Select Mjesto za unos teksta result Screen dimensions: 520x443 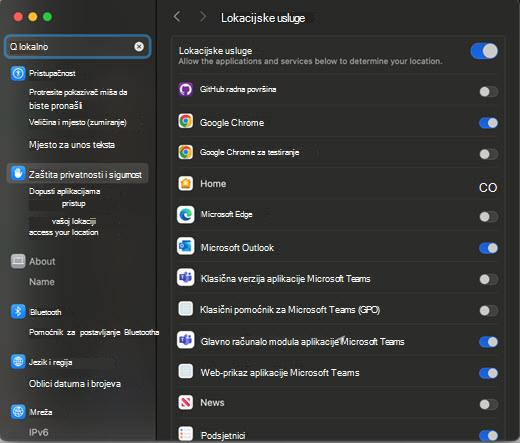point(72,145)
